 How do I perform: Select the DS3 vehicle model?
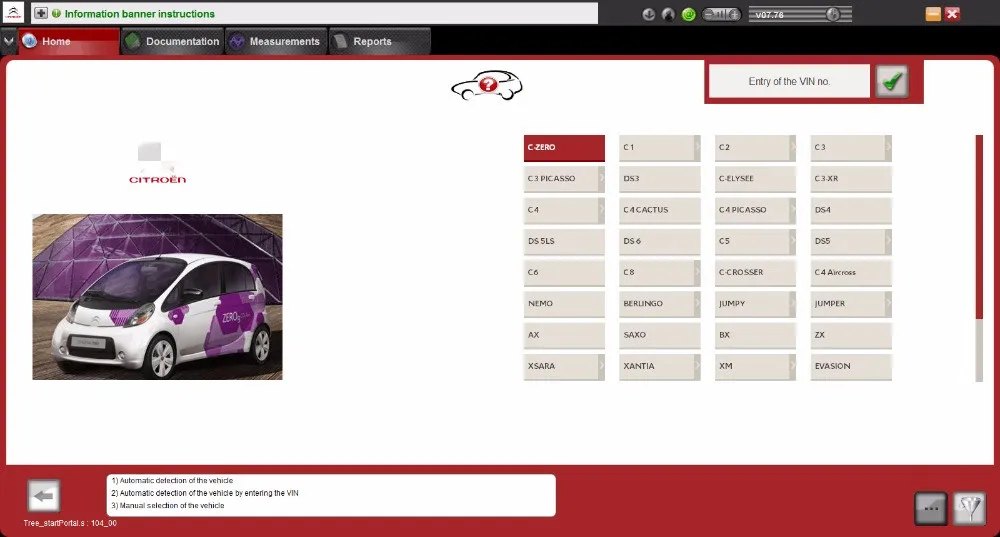(659, 179)
